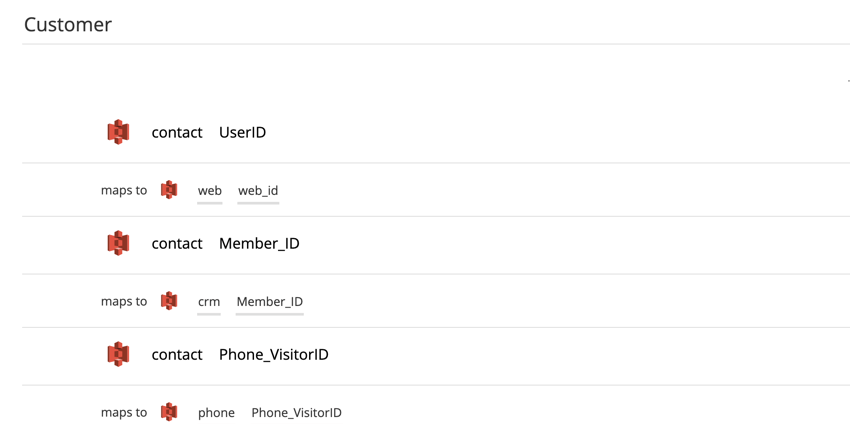The height and width of the screenshot is (424, 850).
Task: Select the Phone_VisitorID mapped field in the phone row
Action: tap(297, 413)
